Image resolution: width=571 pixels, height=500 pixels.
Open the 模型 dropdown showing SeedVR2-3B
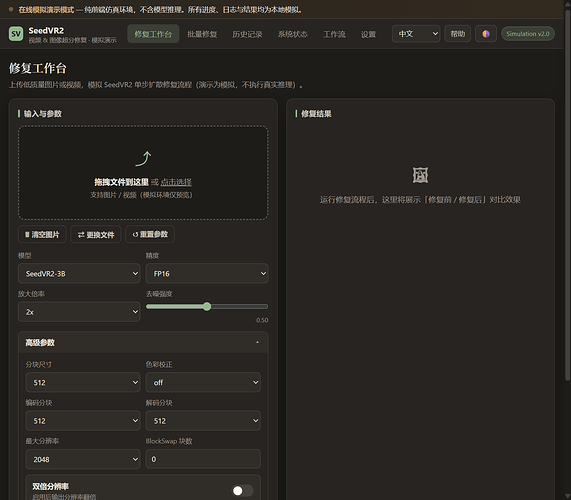(79, 273)
